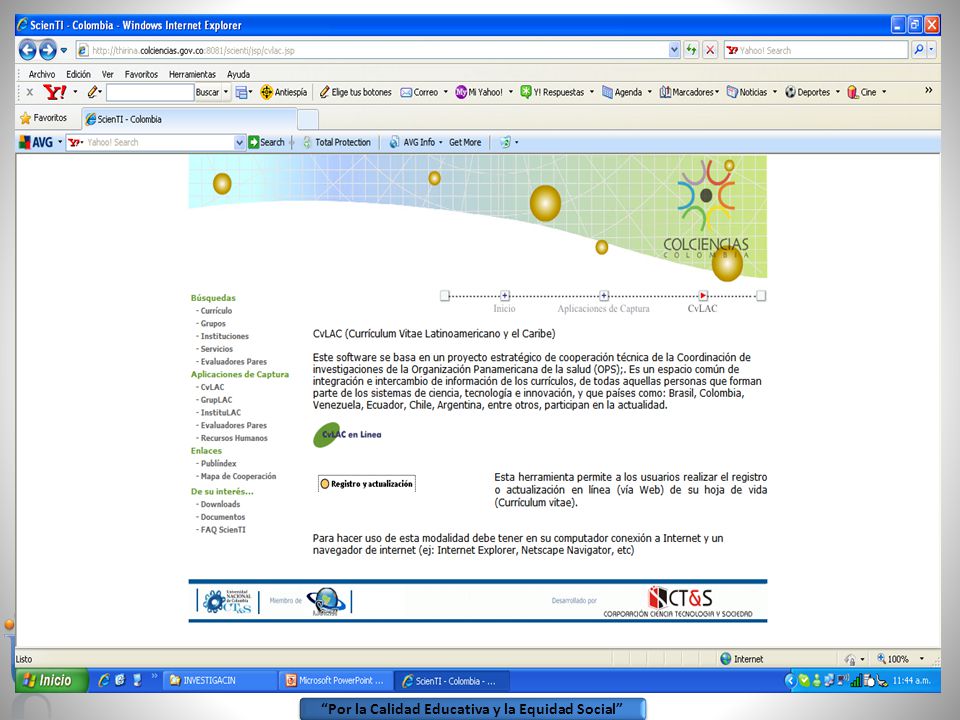Image resolution: width=960 pixels, height=720 pixels.
Task: Open the Archivo menu
Action: [42, 74]
